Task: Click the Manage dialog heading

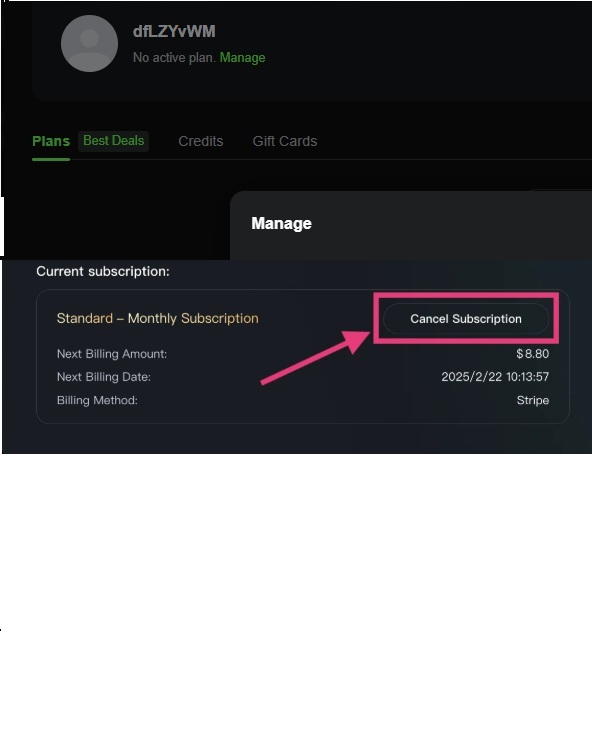Action: (x=281, y=223)
